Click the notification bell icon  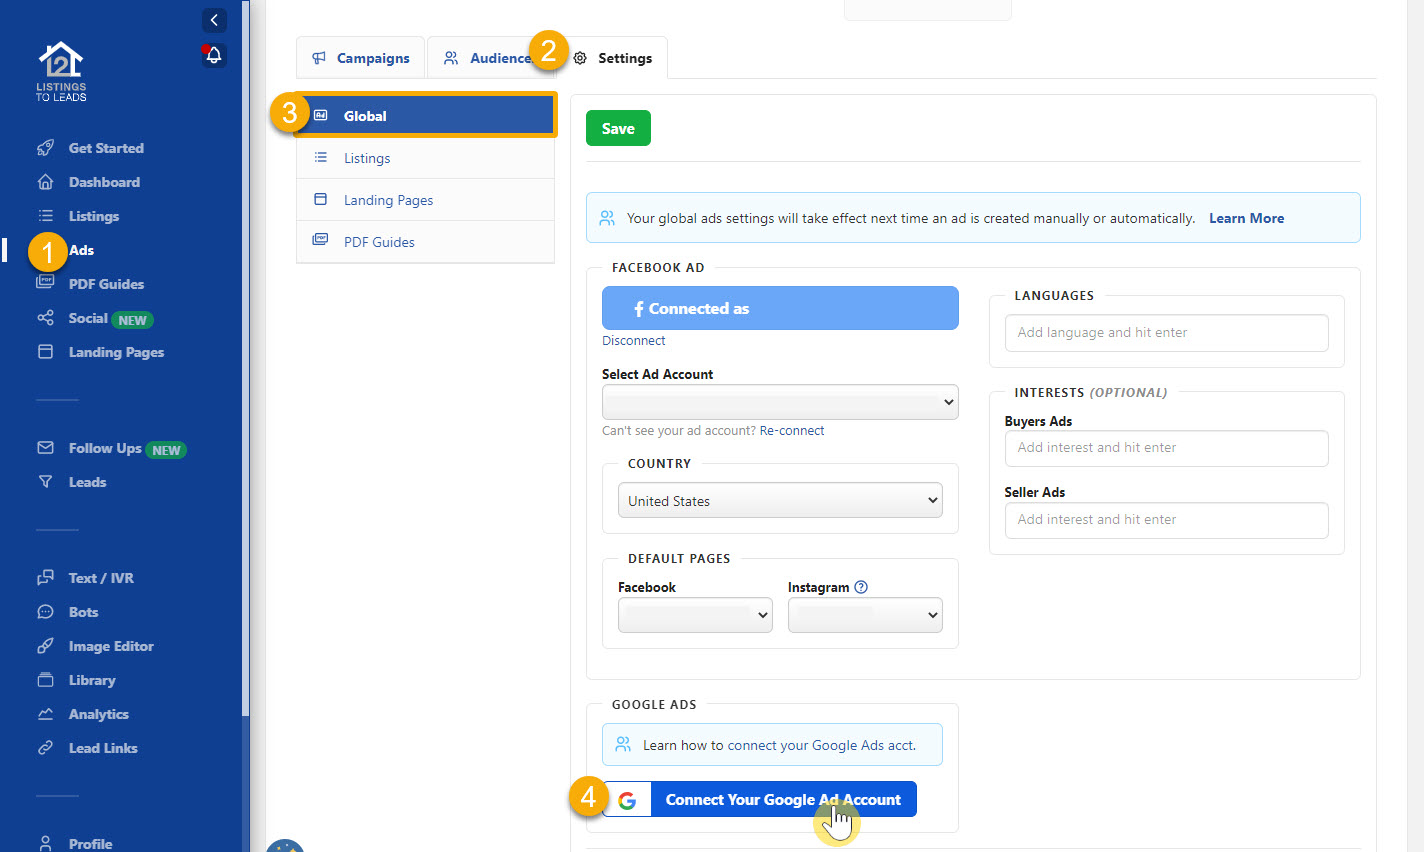[214, 55]
